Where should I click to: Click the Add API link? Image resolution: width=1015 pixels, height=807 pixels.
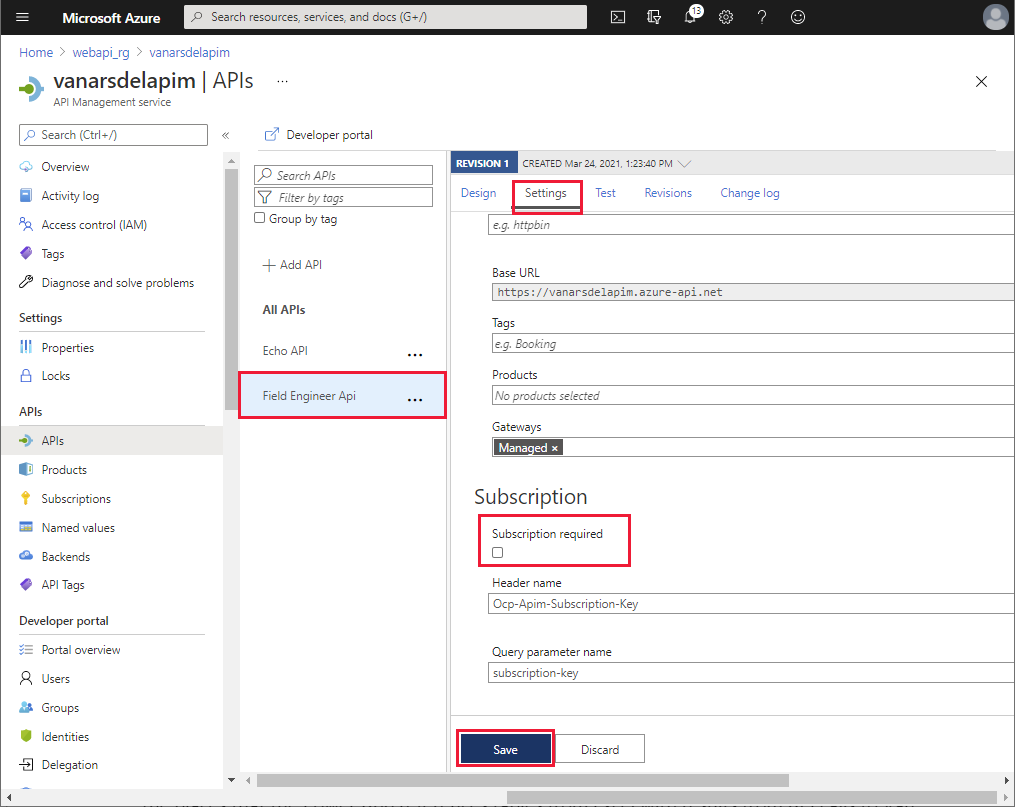pos(292,265)
